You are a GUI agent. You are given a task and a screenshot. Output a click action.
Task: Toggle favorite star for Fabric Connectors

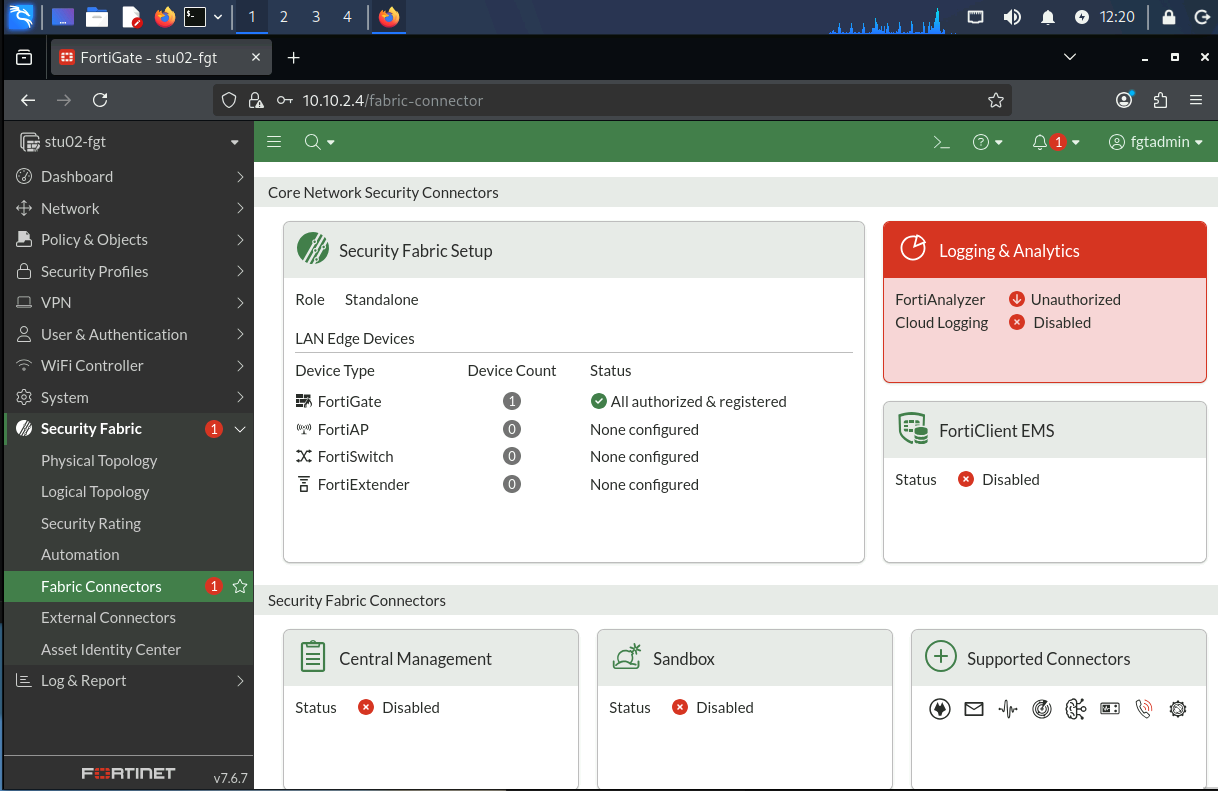[240, 586]
